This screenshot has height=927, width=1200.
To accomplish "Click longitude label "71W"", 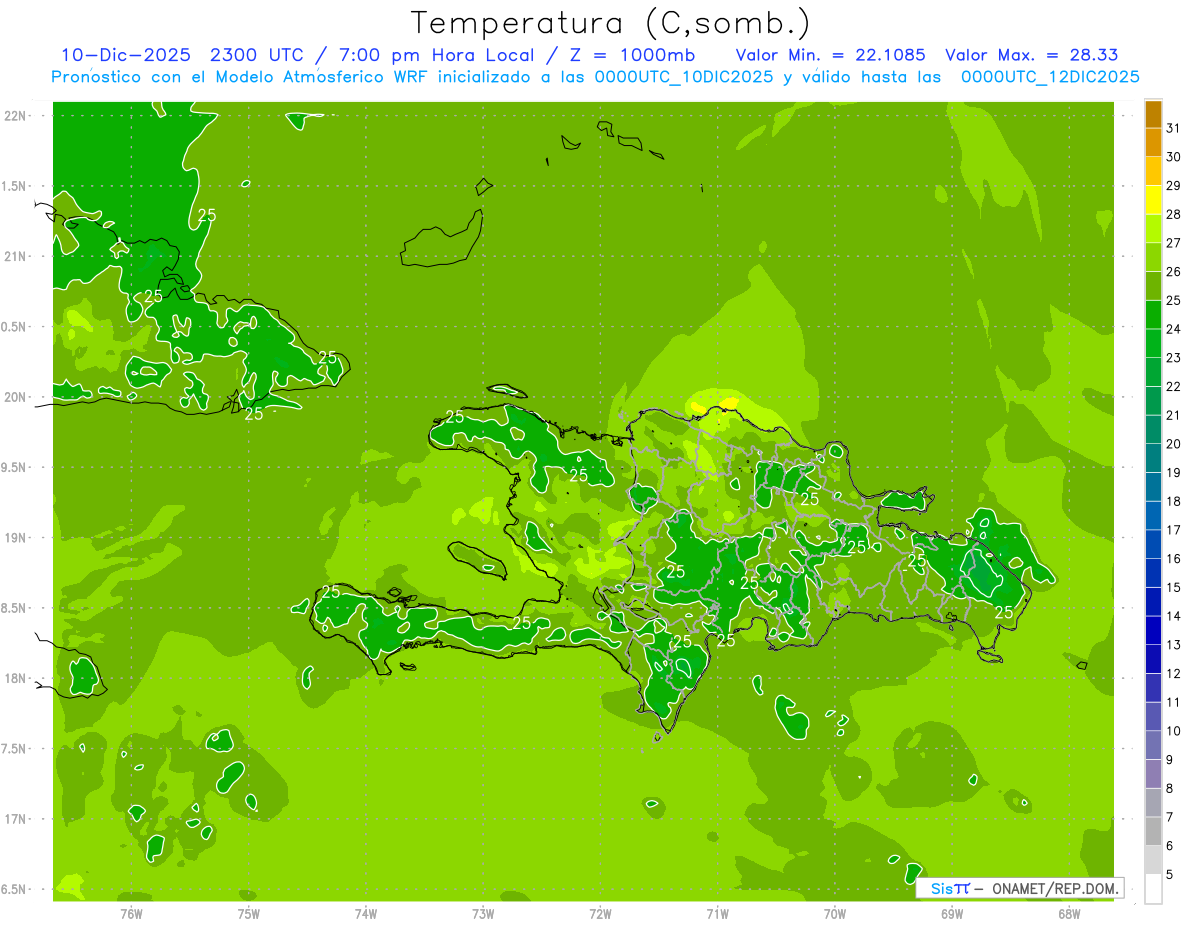I will point(717,913).
